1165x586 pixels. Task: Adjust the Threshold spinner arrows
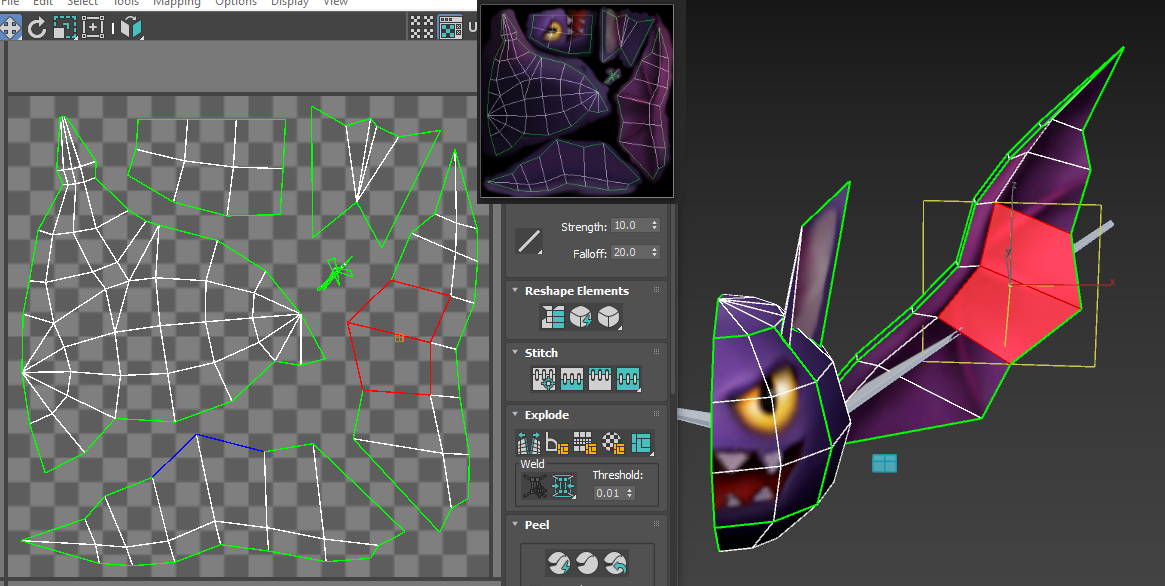coord(631,492)
